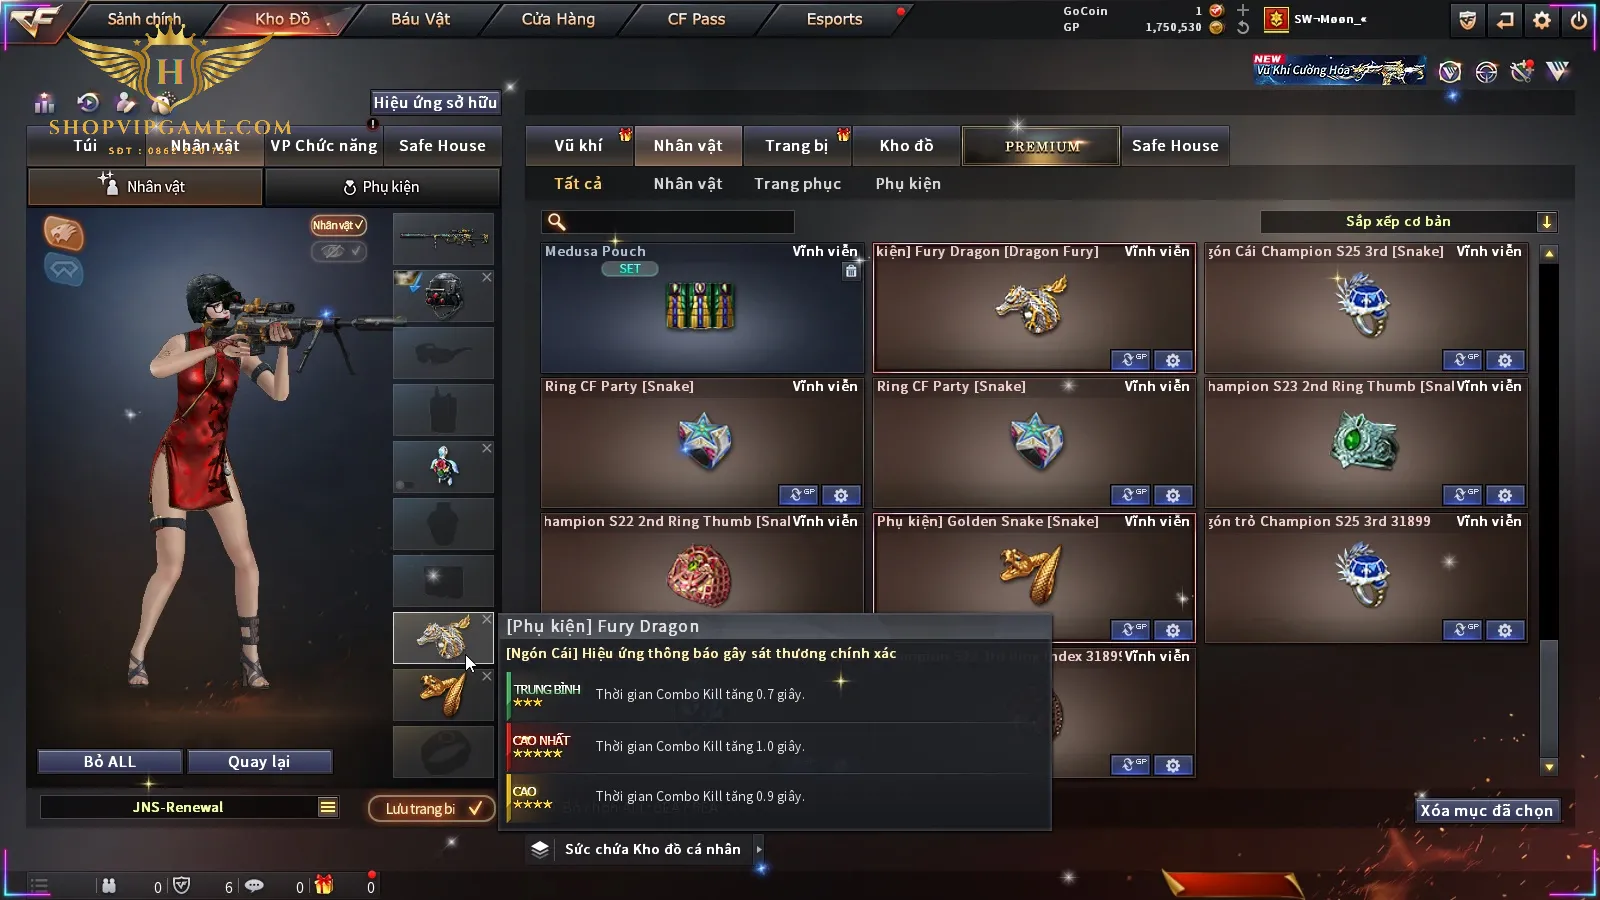Click the scrollbar down arrow in inventory
The image size is (1600, 900).
click(x=1549, y=767)
